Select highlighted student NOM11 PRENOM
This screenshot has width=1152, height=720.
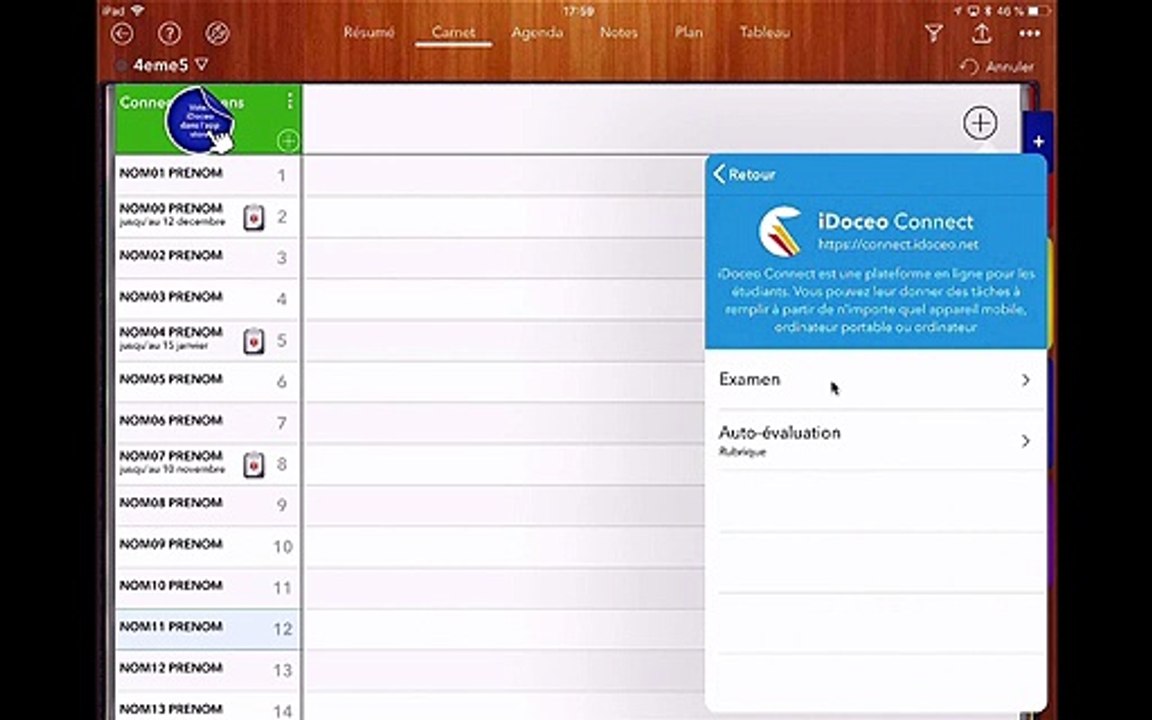point(171,627)
